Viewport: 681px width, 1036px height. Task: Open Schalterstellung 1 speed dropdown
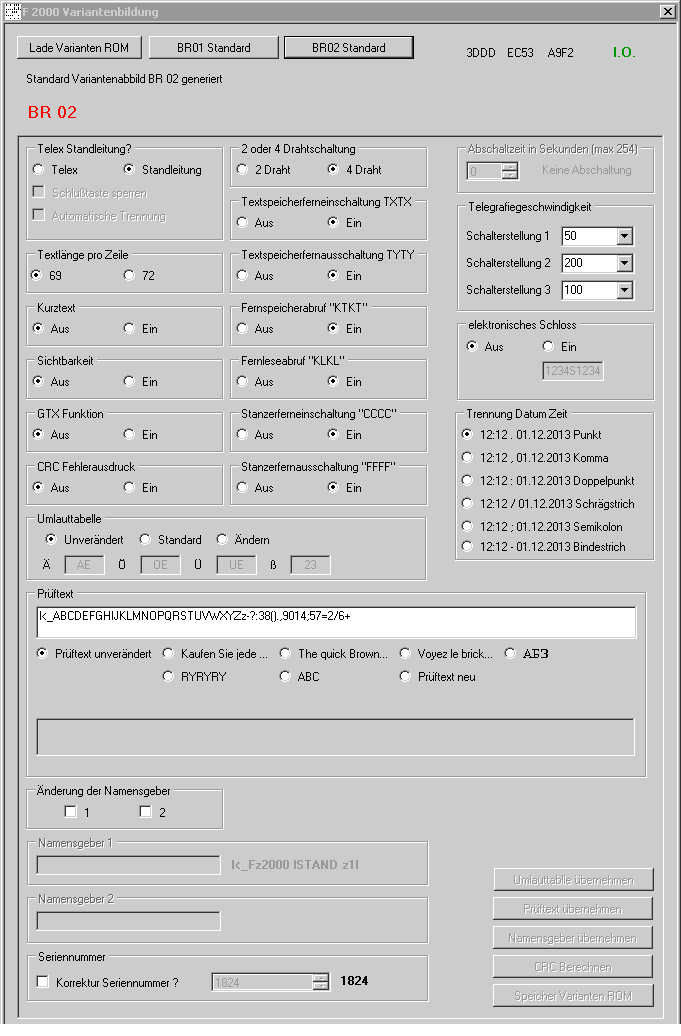[625, 236]
